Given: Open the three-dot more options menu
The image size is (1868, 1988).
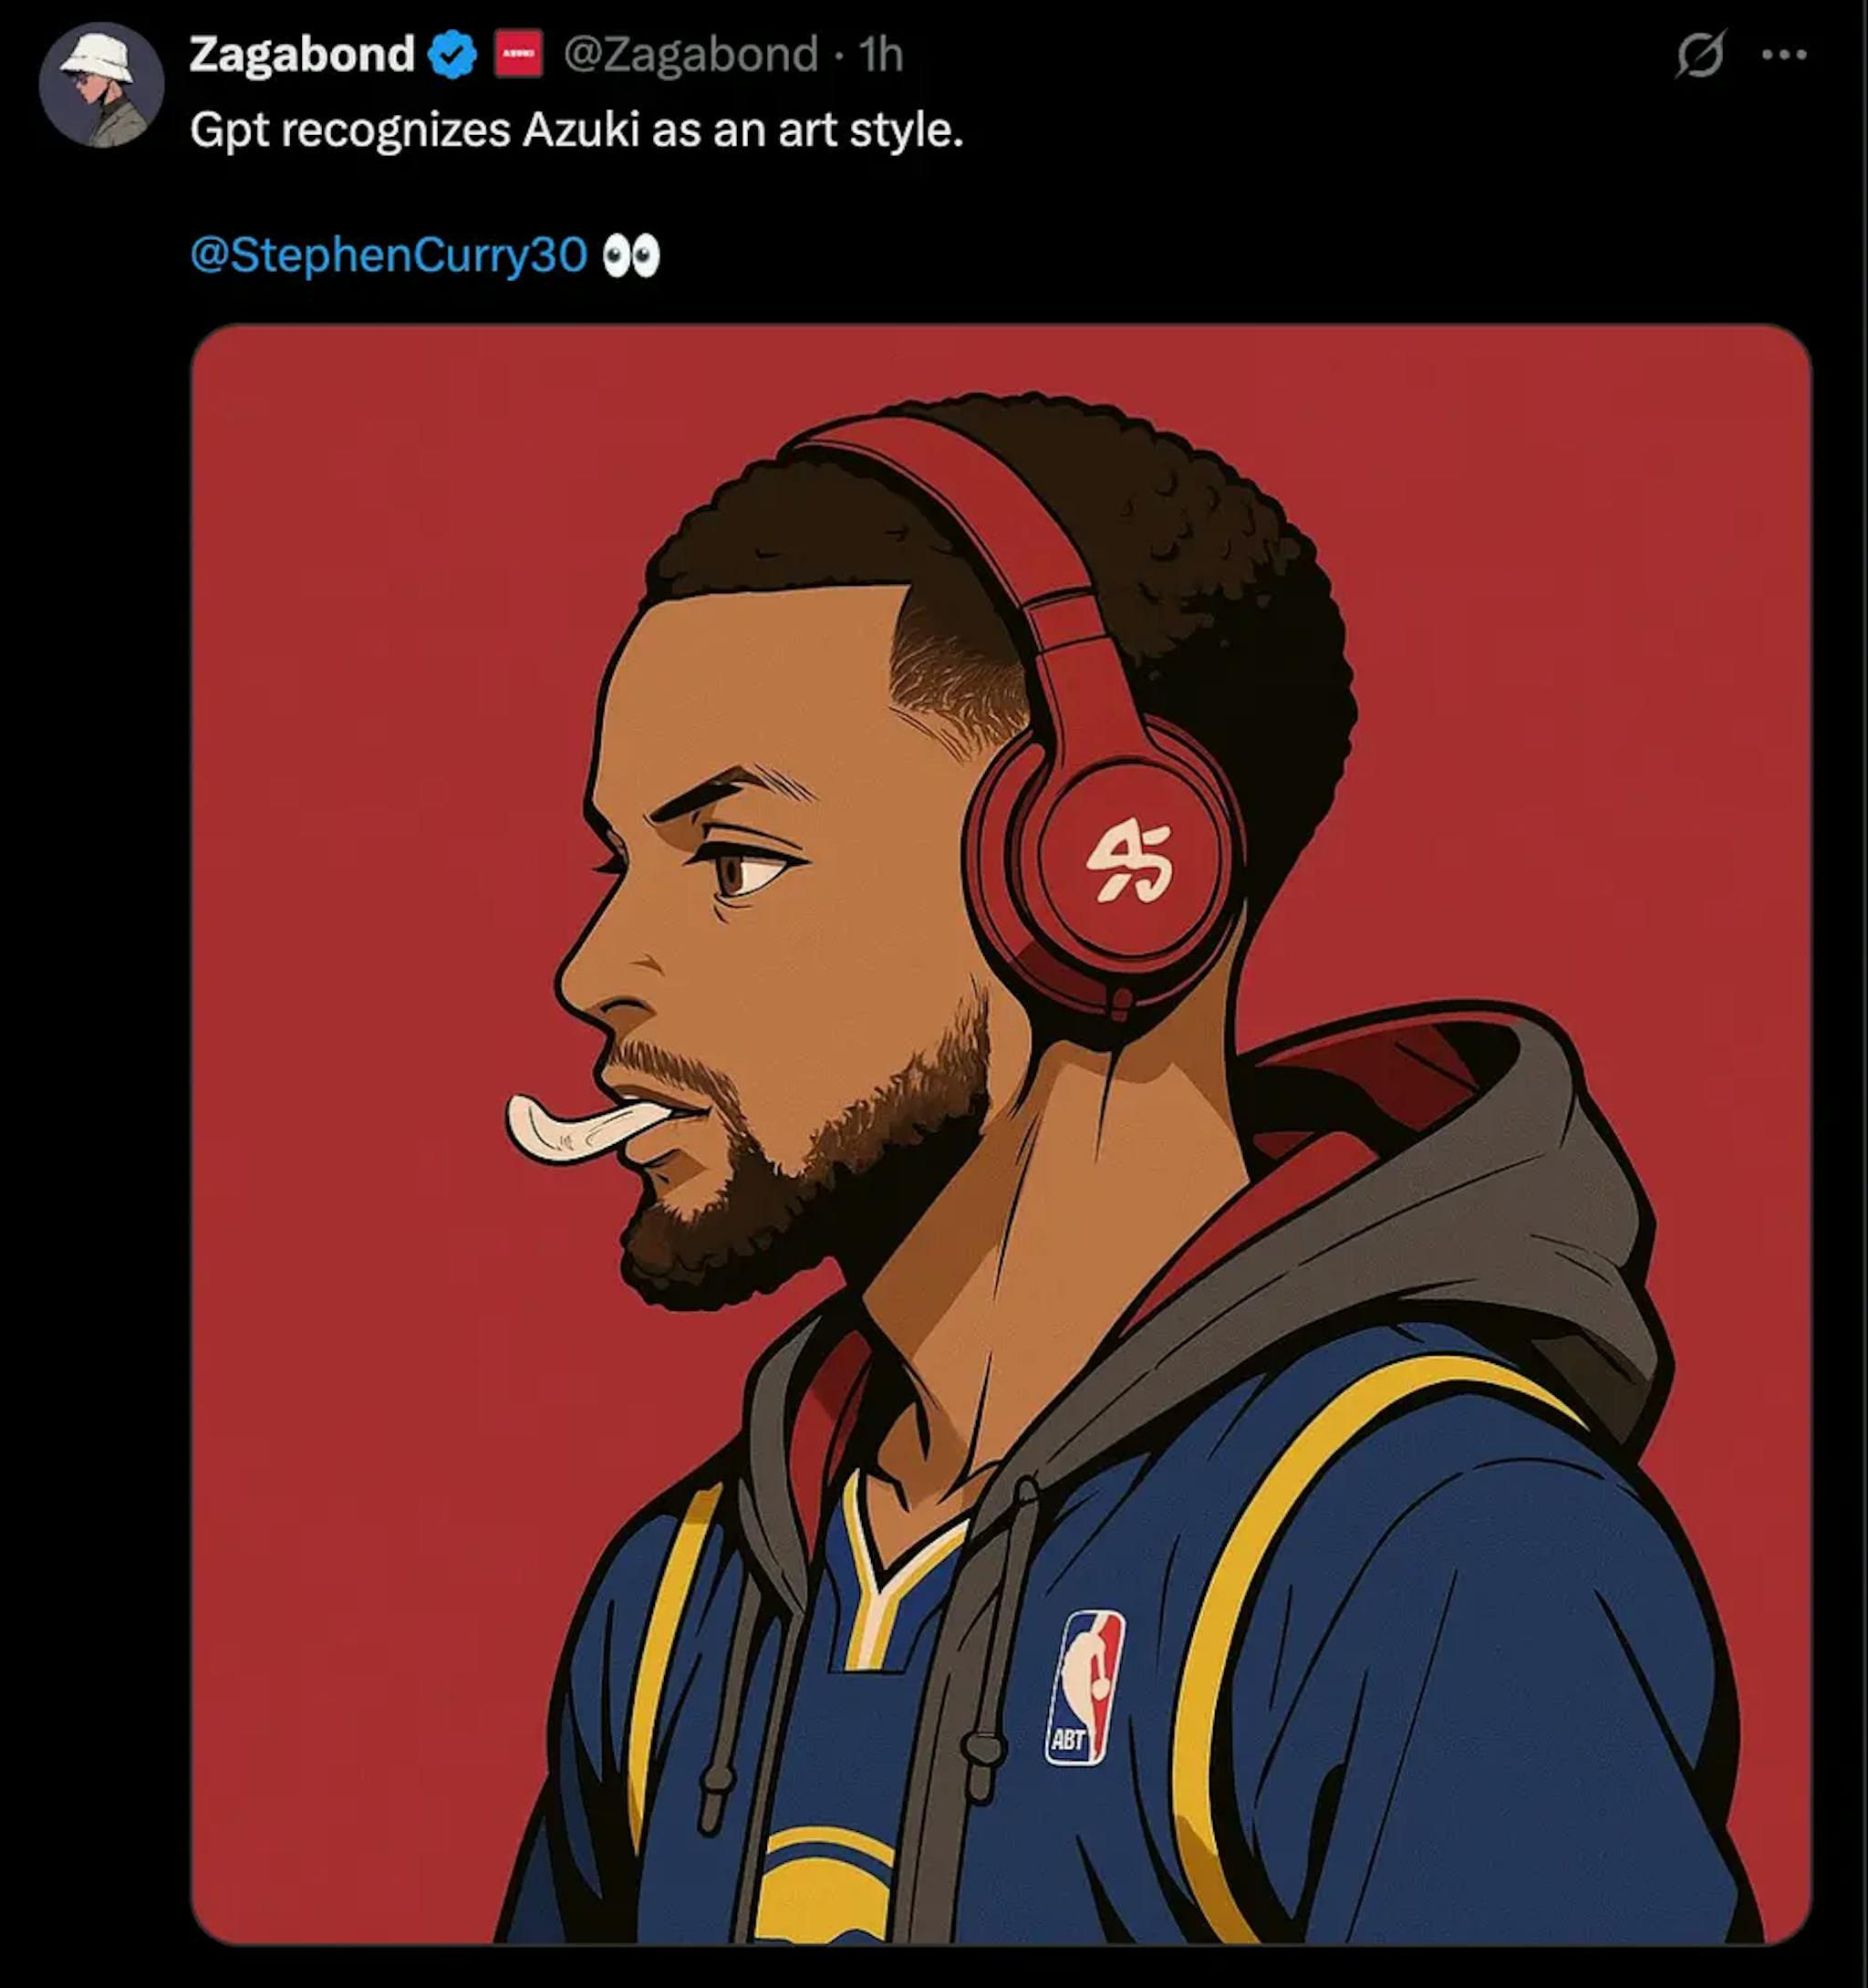Looking at the screenshot, I should (x=1784, y=55).
